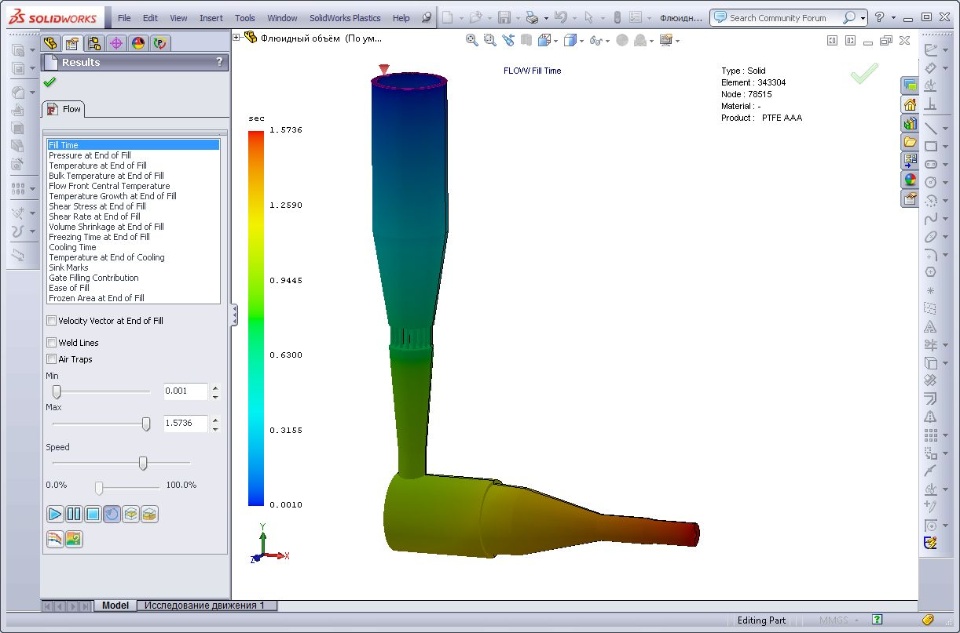Click the Hide/Show Items glasses icon
Viewport: 960px width, 633px height.
tap(595, 40)
